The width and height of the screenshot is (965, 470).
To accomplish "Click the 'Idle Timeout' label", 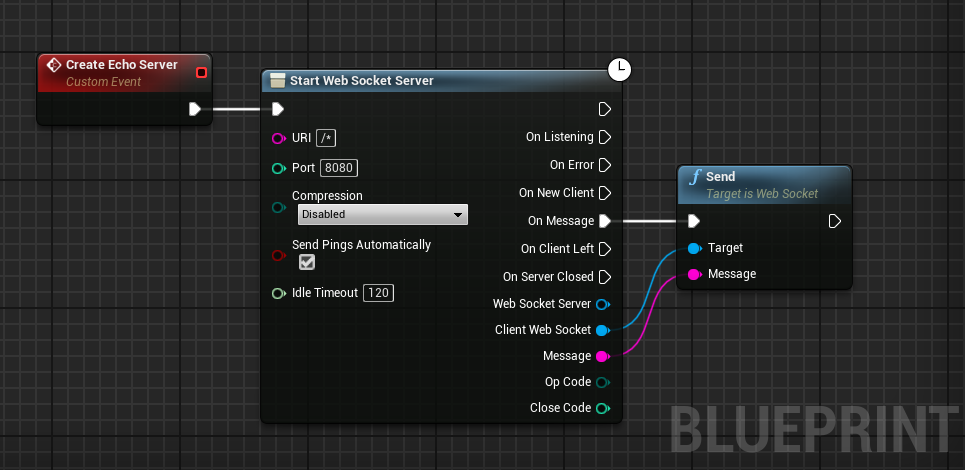I will coord(325,293).
